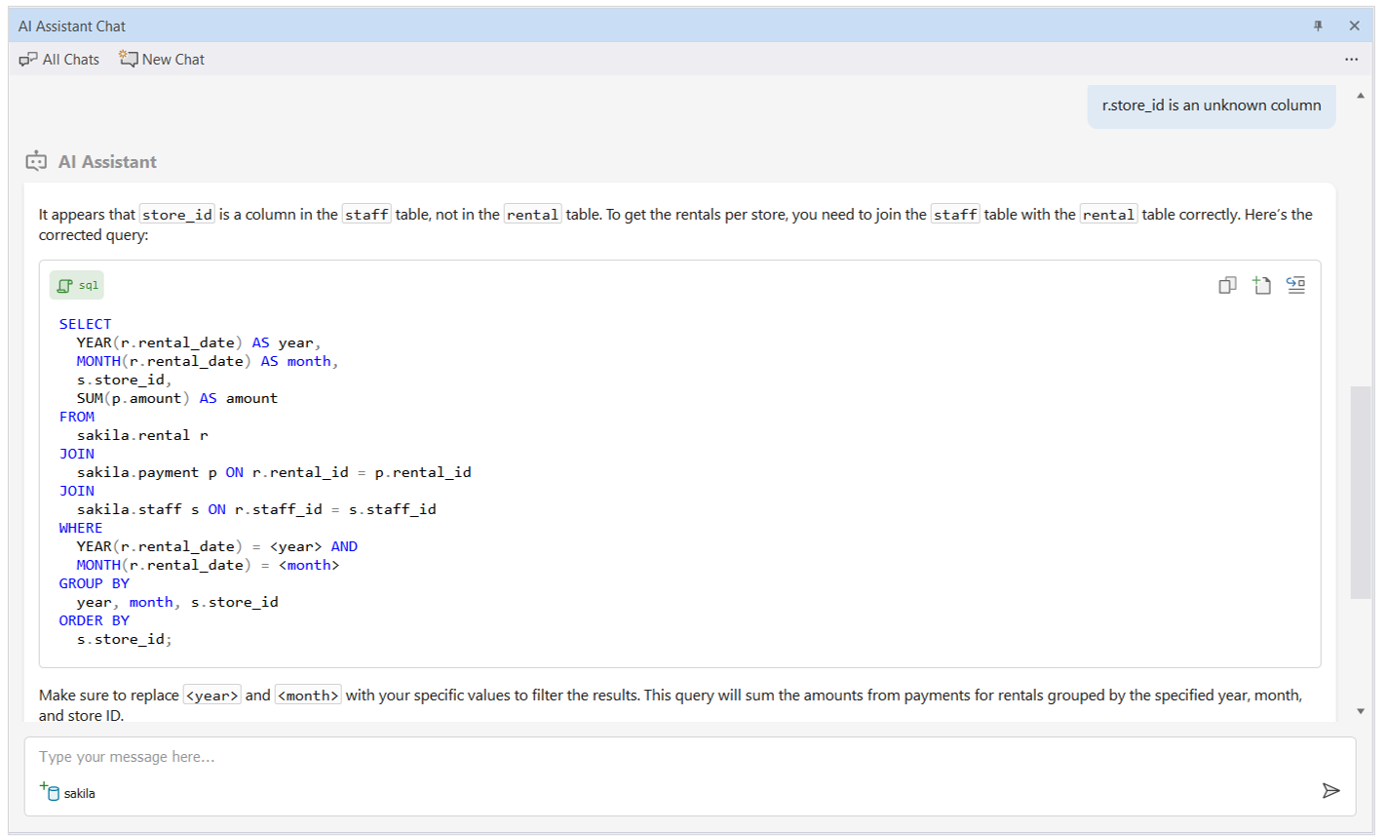Click the SELECT keyword in the query
Image resolution: width=1380 pixels, height=840 pixels.
(x=85, y=324)
